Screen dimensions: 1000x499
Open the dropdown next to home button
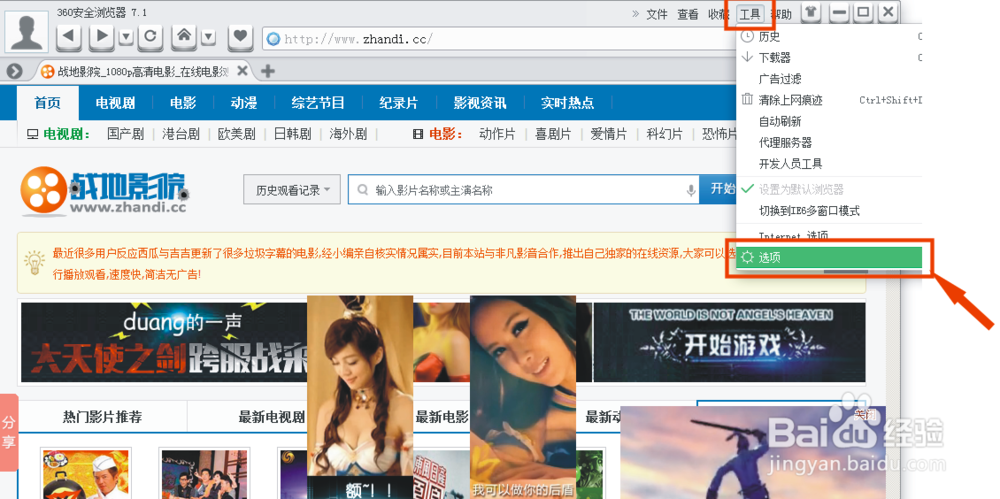click(x=208, y=38)
